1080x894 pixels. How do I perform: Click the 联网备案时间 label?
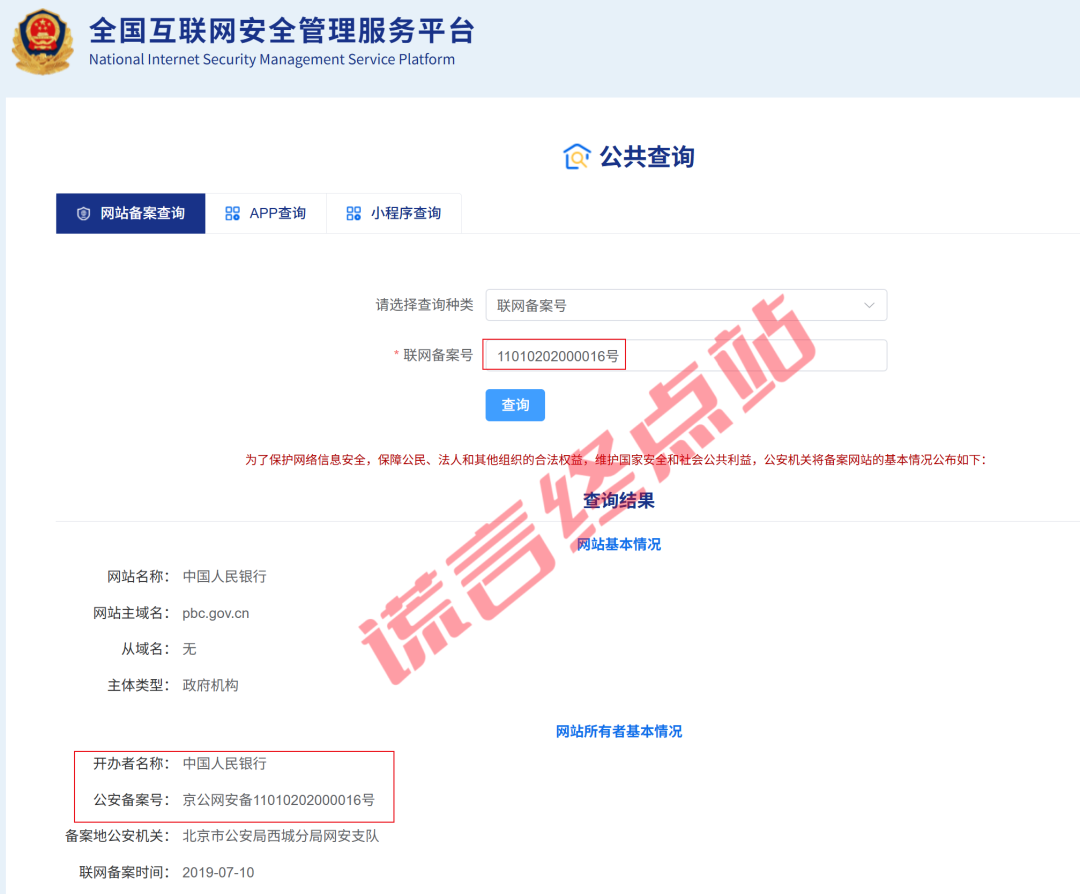tap(124, 873)
